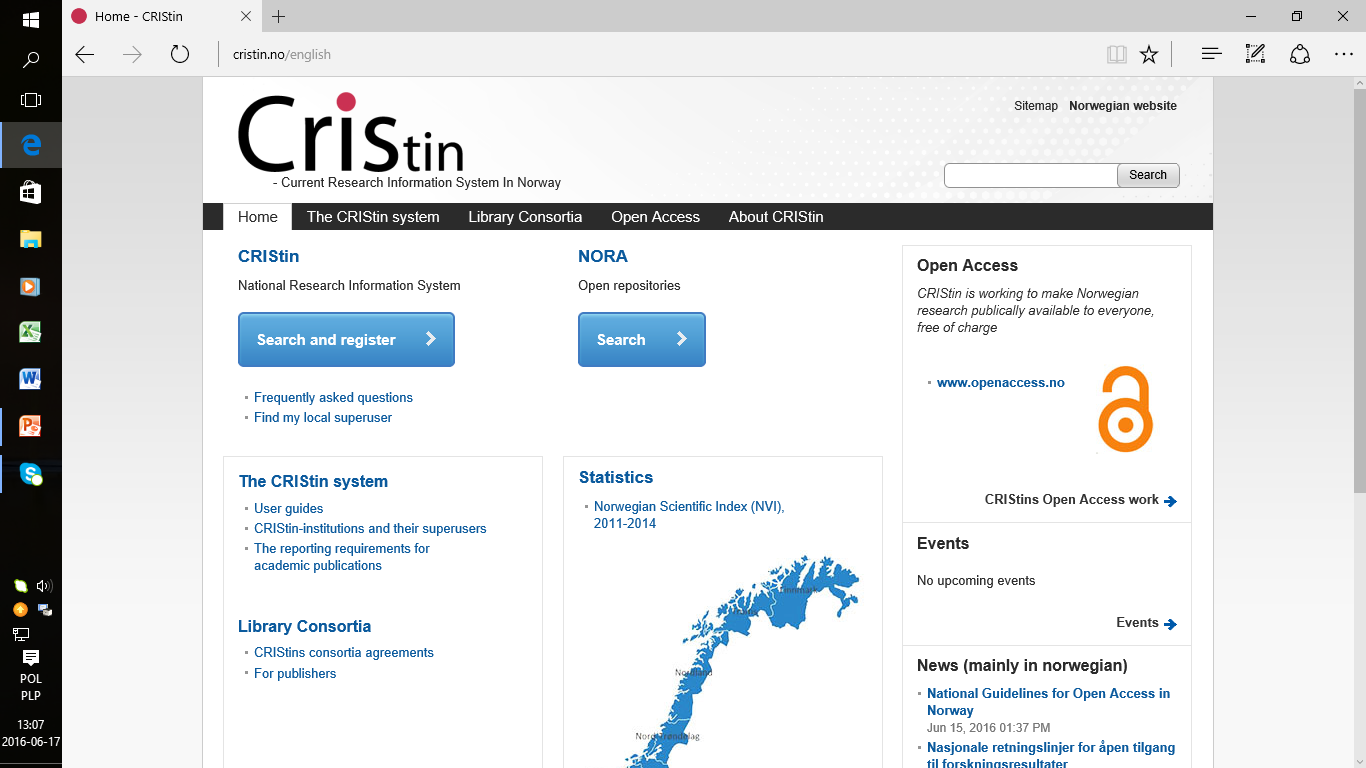Make a Web Note with pen icon

coord(1255,55)
